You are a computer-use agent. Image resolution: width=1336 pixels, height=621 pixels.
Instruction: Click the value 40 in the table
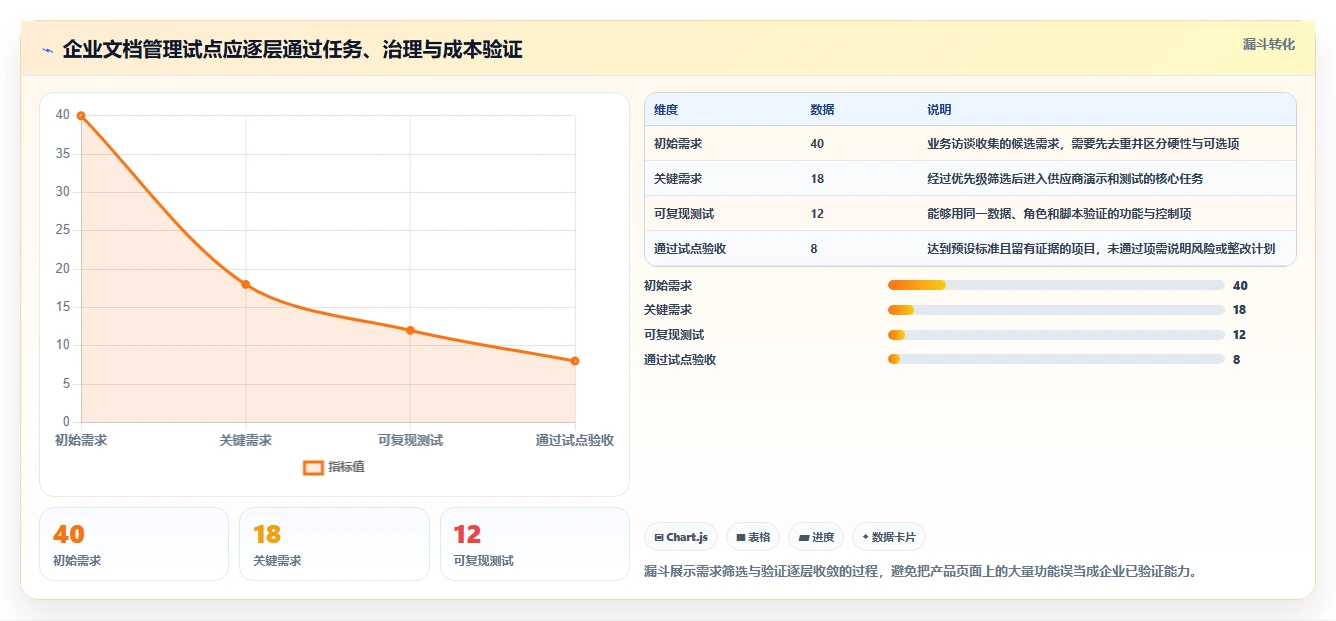tap(817, 144)
